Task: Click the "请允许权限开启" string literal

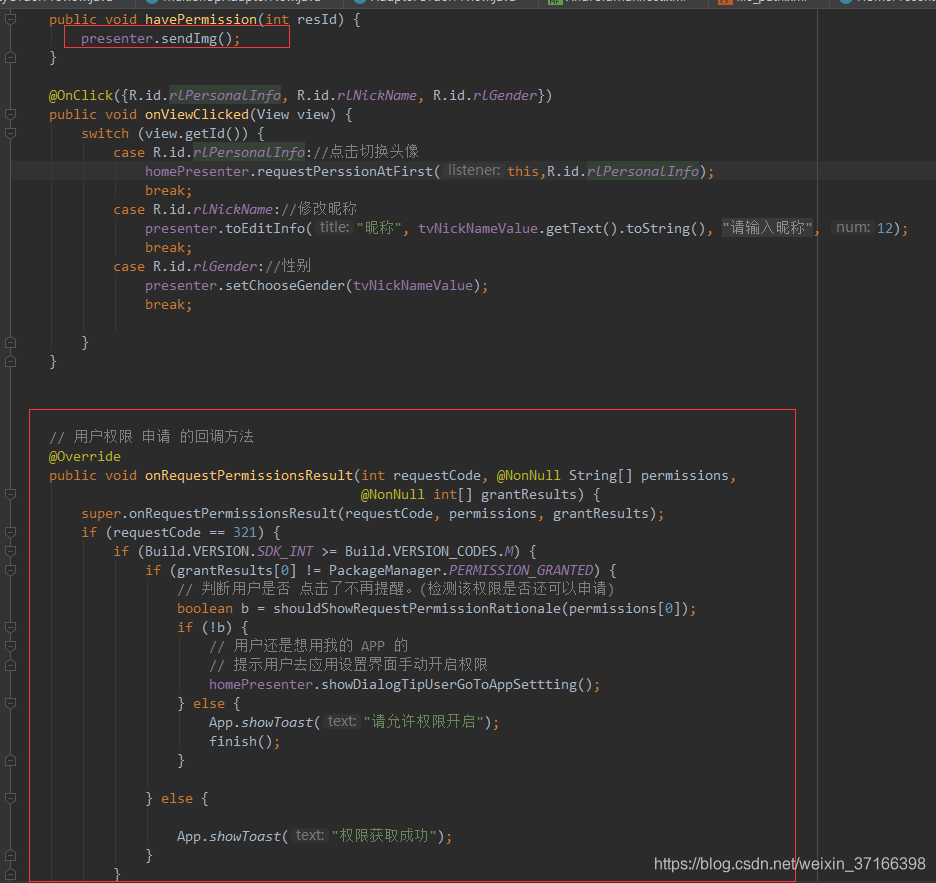Action: 423,722
